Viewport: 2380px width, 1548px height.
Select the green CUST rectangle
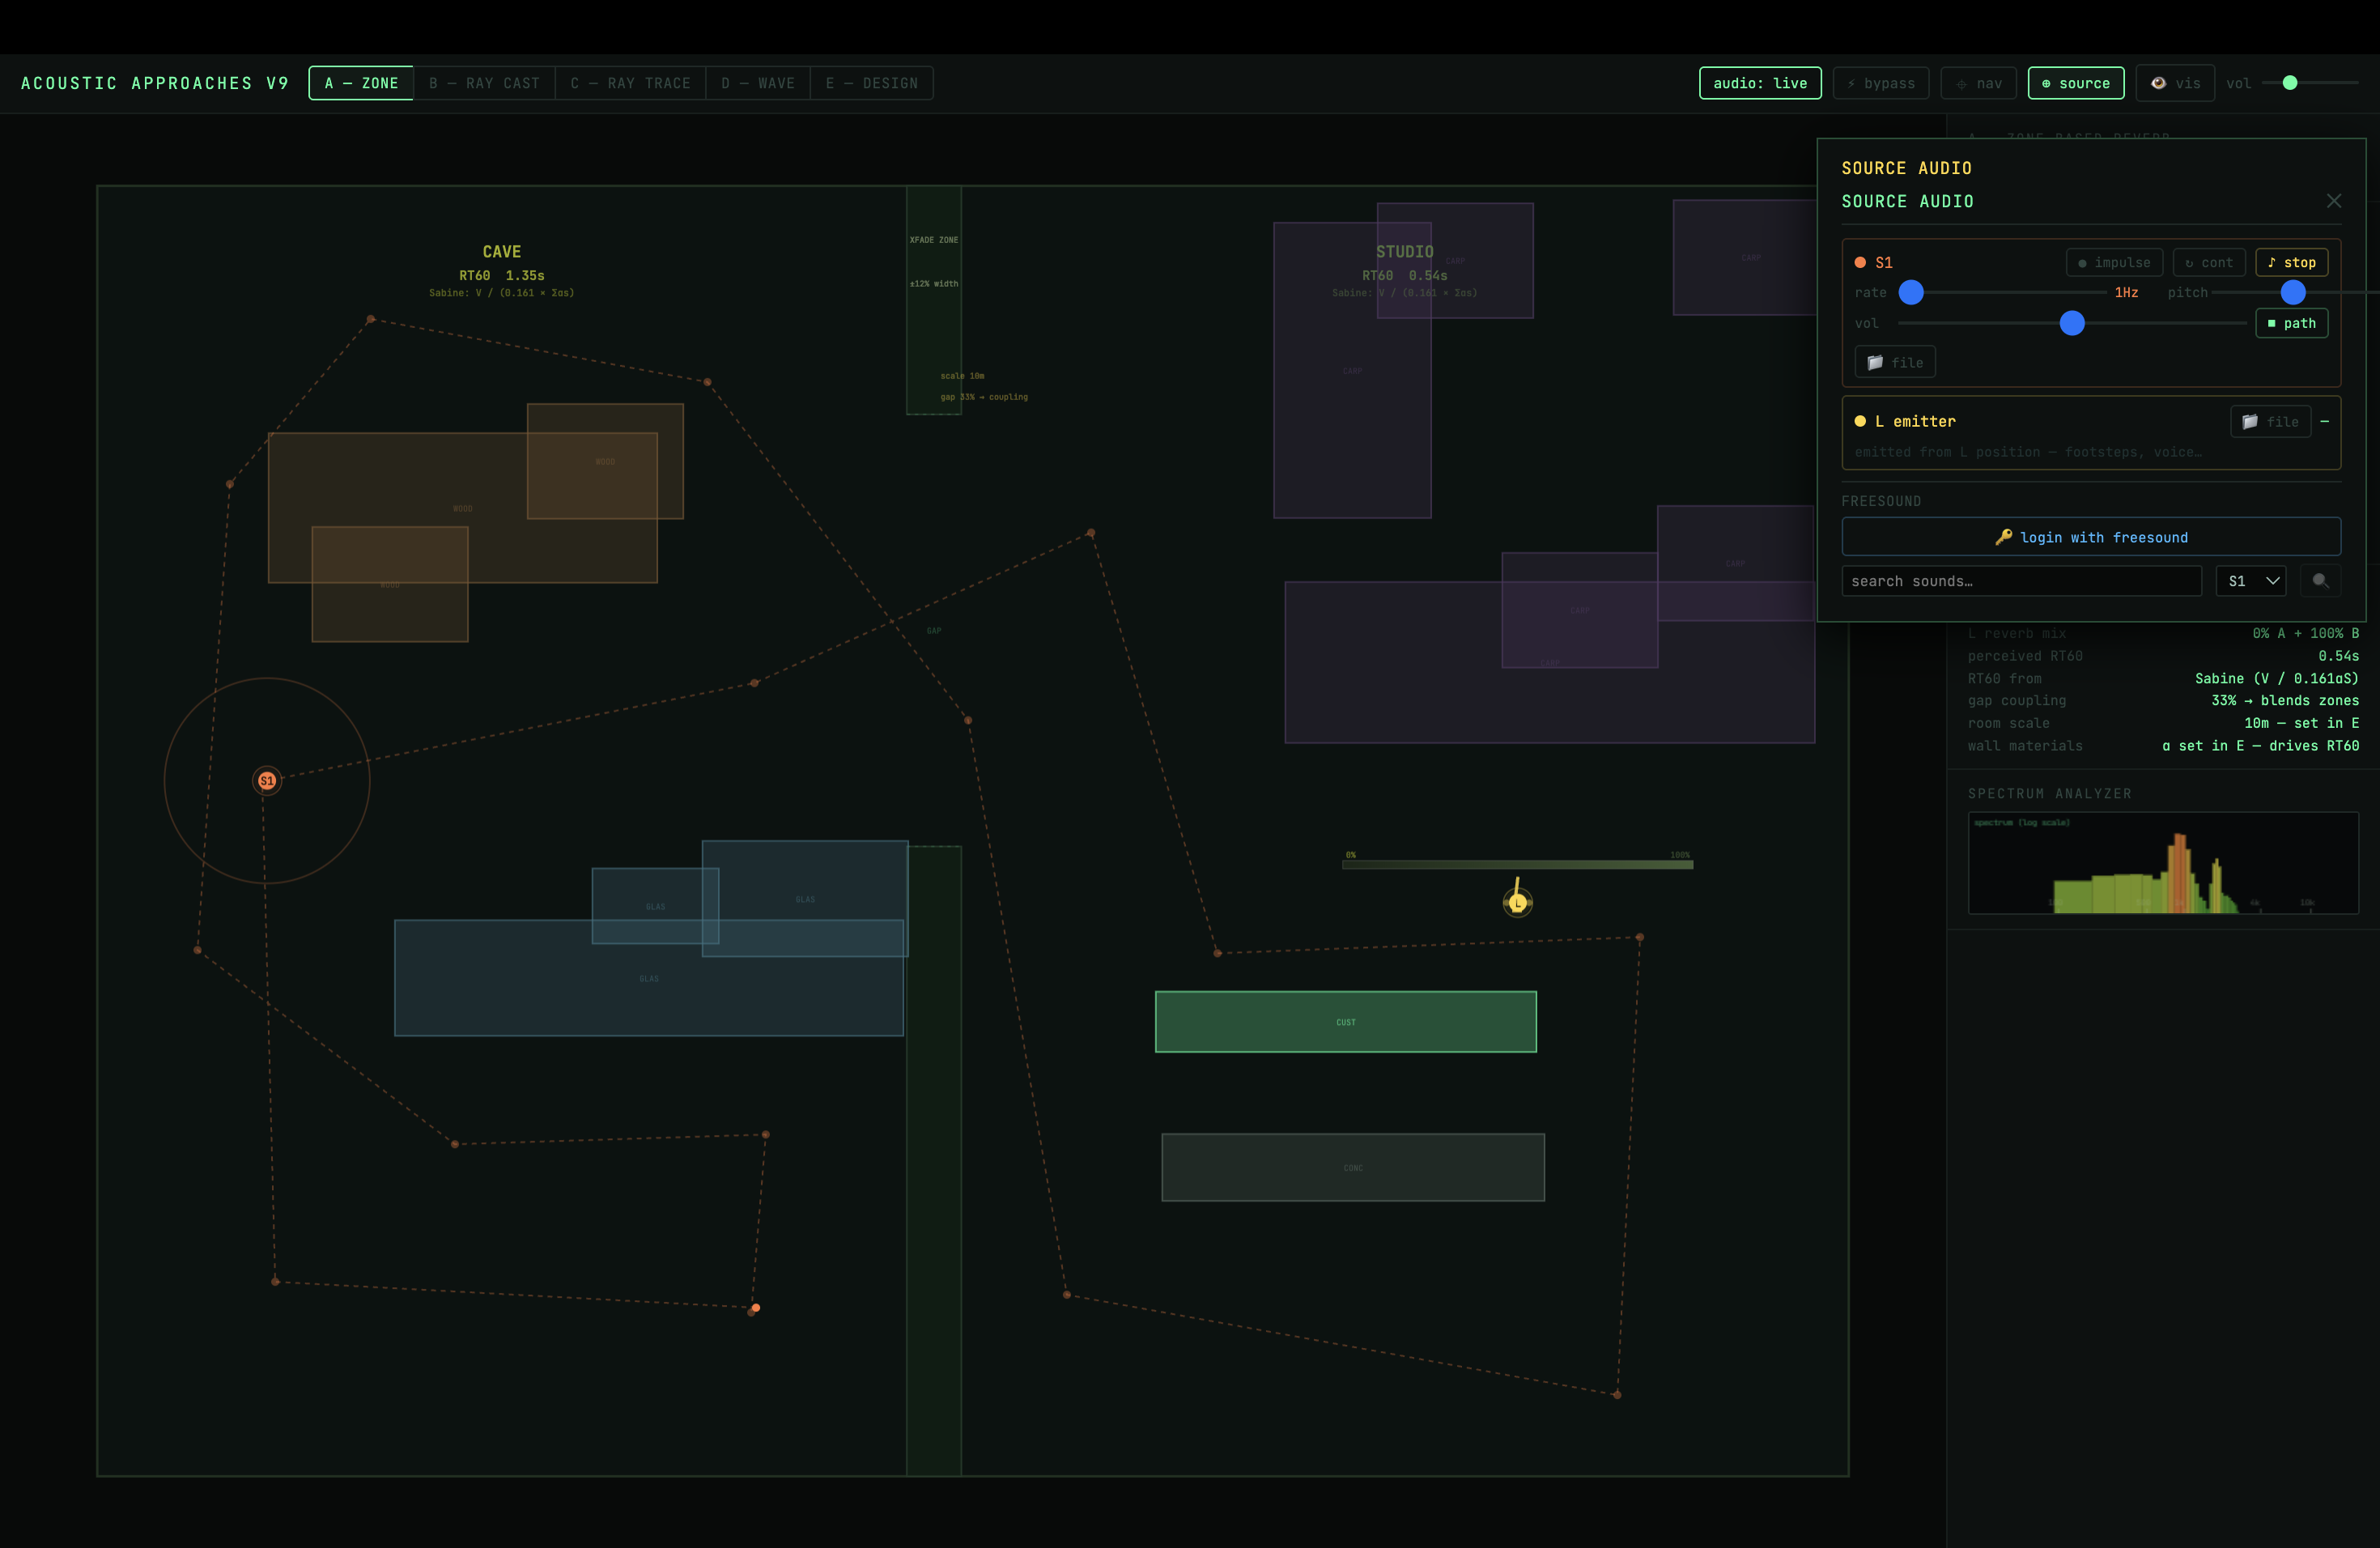pyautogui.click(x=1345, y=1022)
